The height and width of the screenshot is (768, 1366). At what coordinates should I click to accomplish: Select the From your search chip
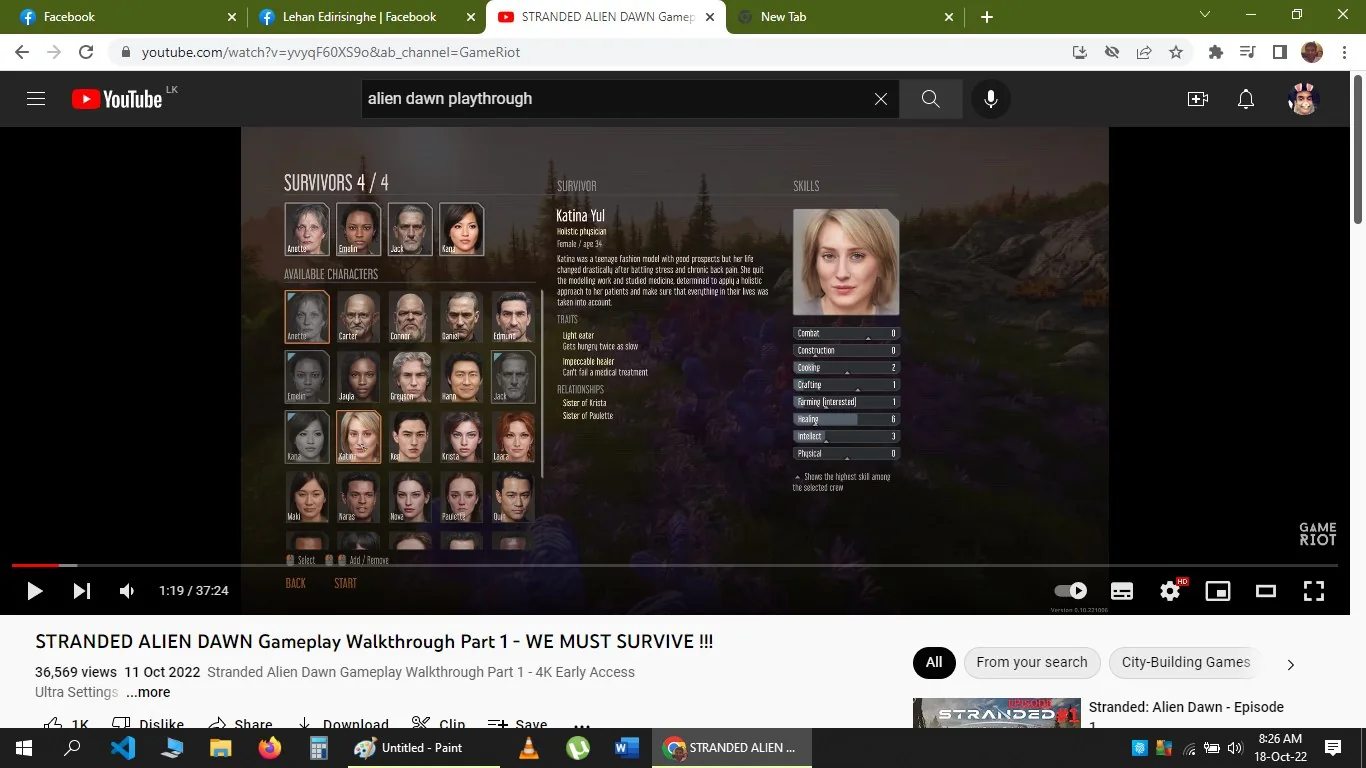coord(1032,662)
